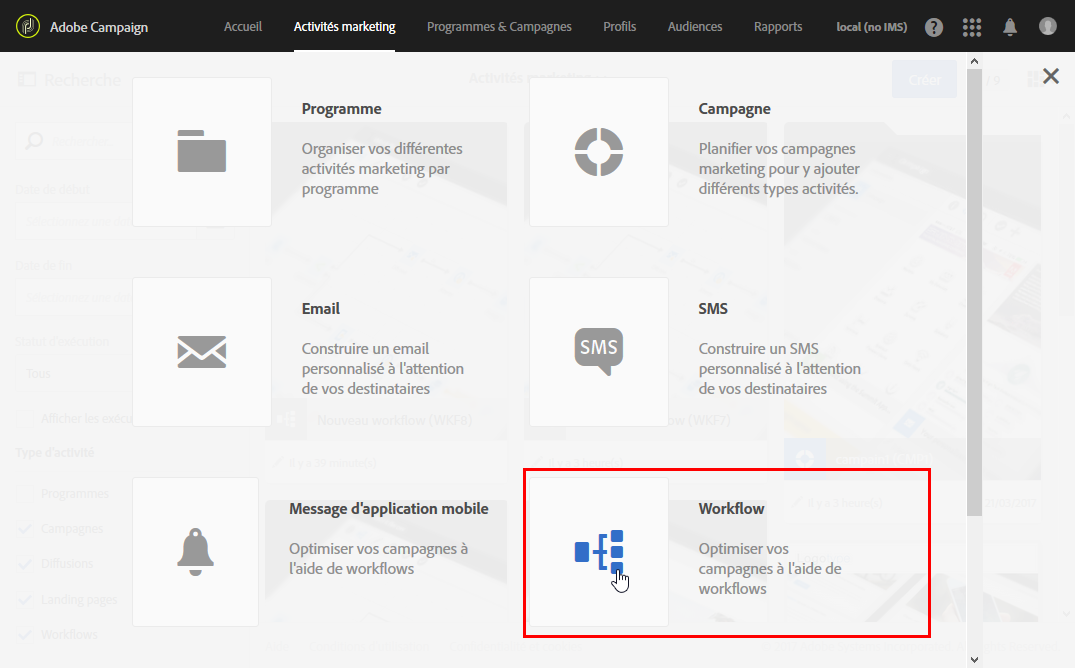Click the Email title text
The width and height of the screenshot is (1077, 669).
[321, 308]
